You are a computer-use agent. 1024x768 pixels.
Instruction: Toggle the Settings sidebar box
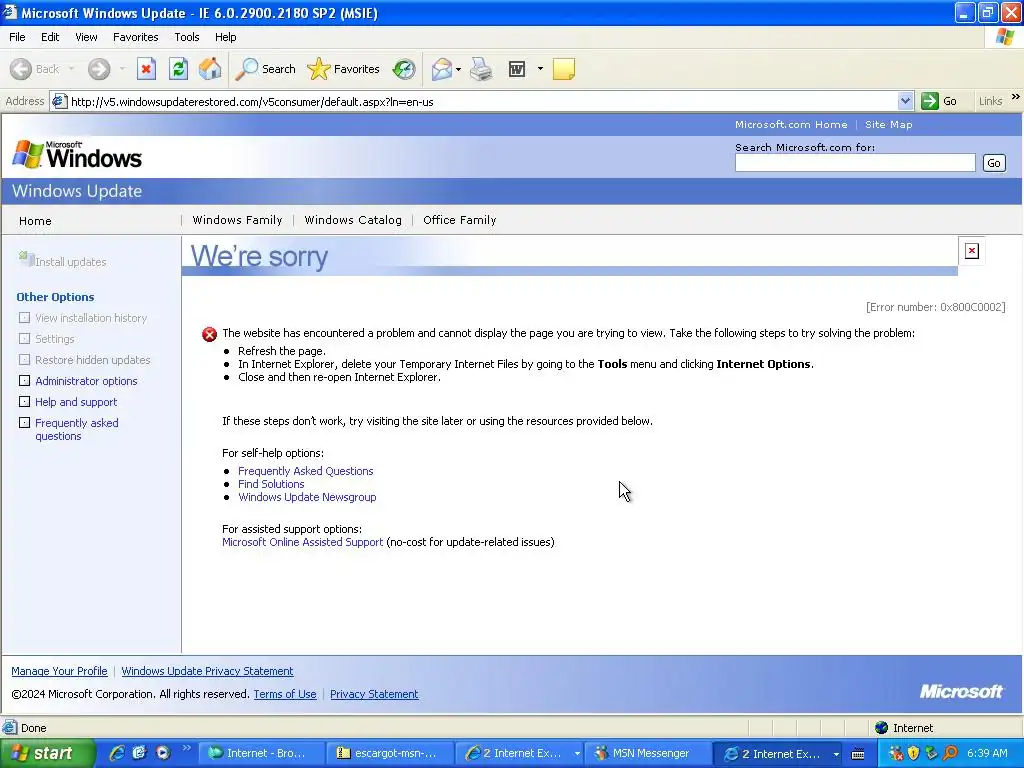(24, 338)
